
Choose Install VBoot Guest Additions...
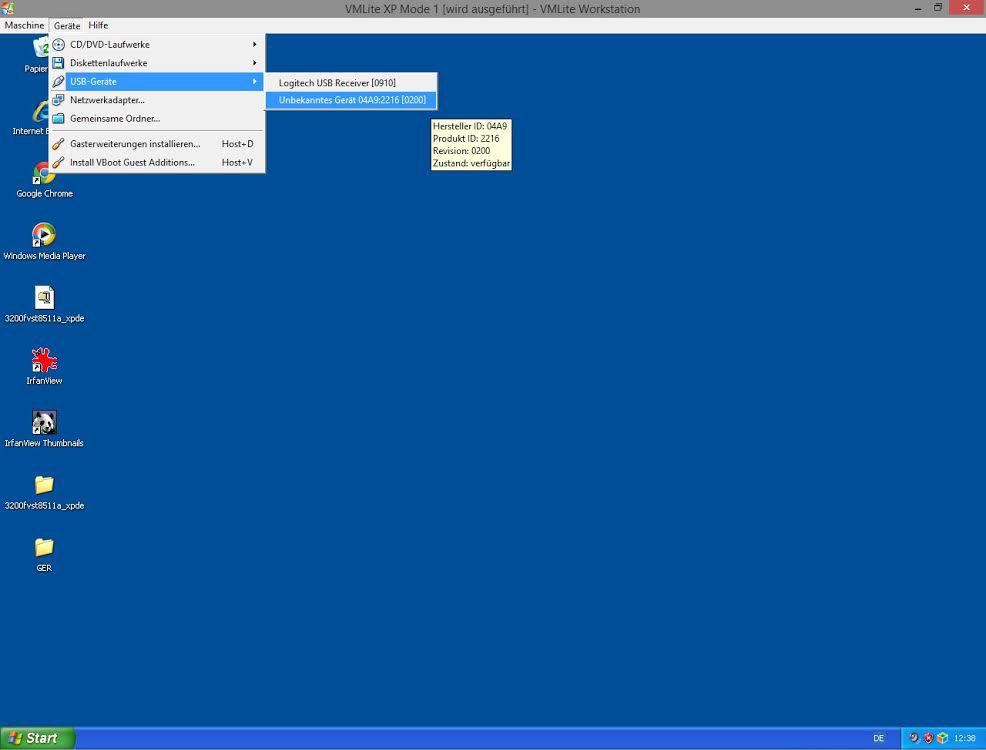(156, 162)
